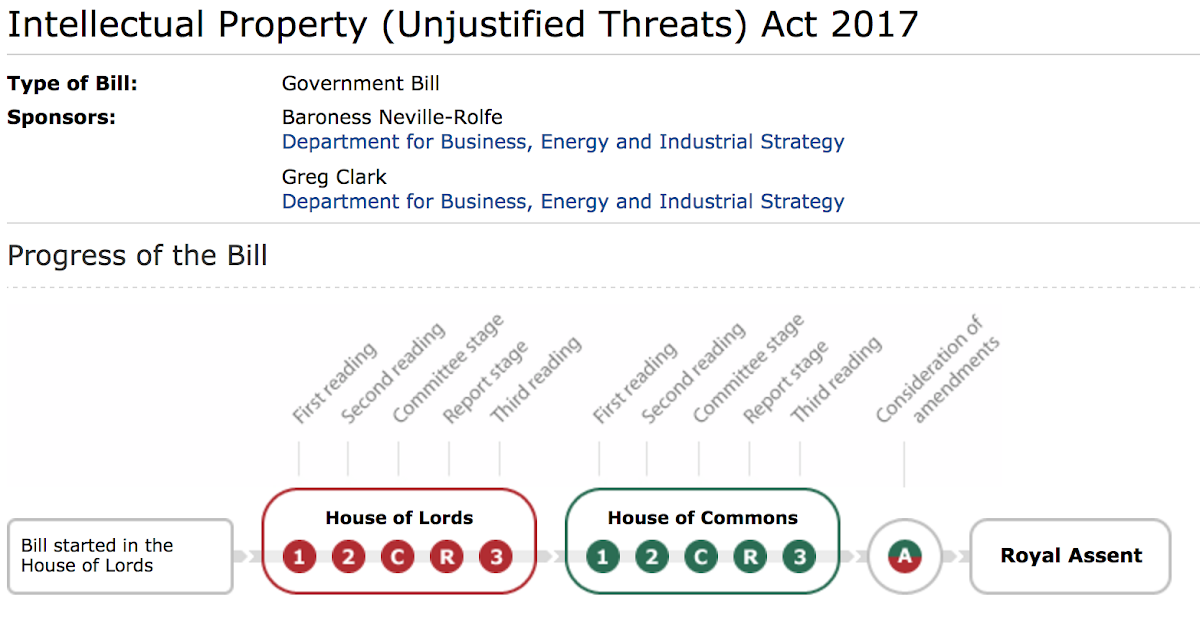
Task: Open the Commons second reading icon
Action: click(651, 556)
